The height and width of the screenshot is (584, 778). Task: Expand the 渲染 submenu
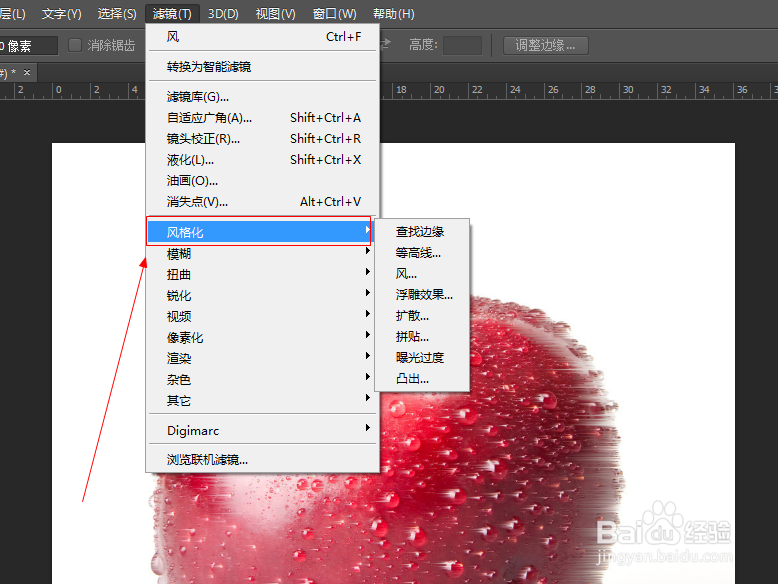262,358
